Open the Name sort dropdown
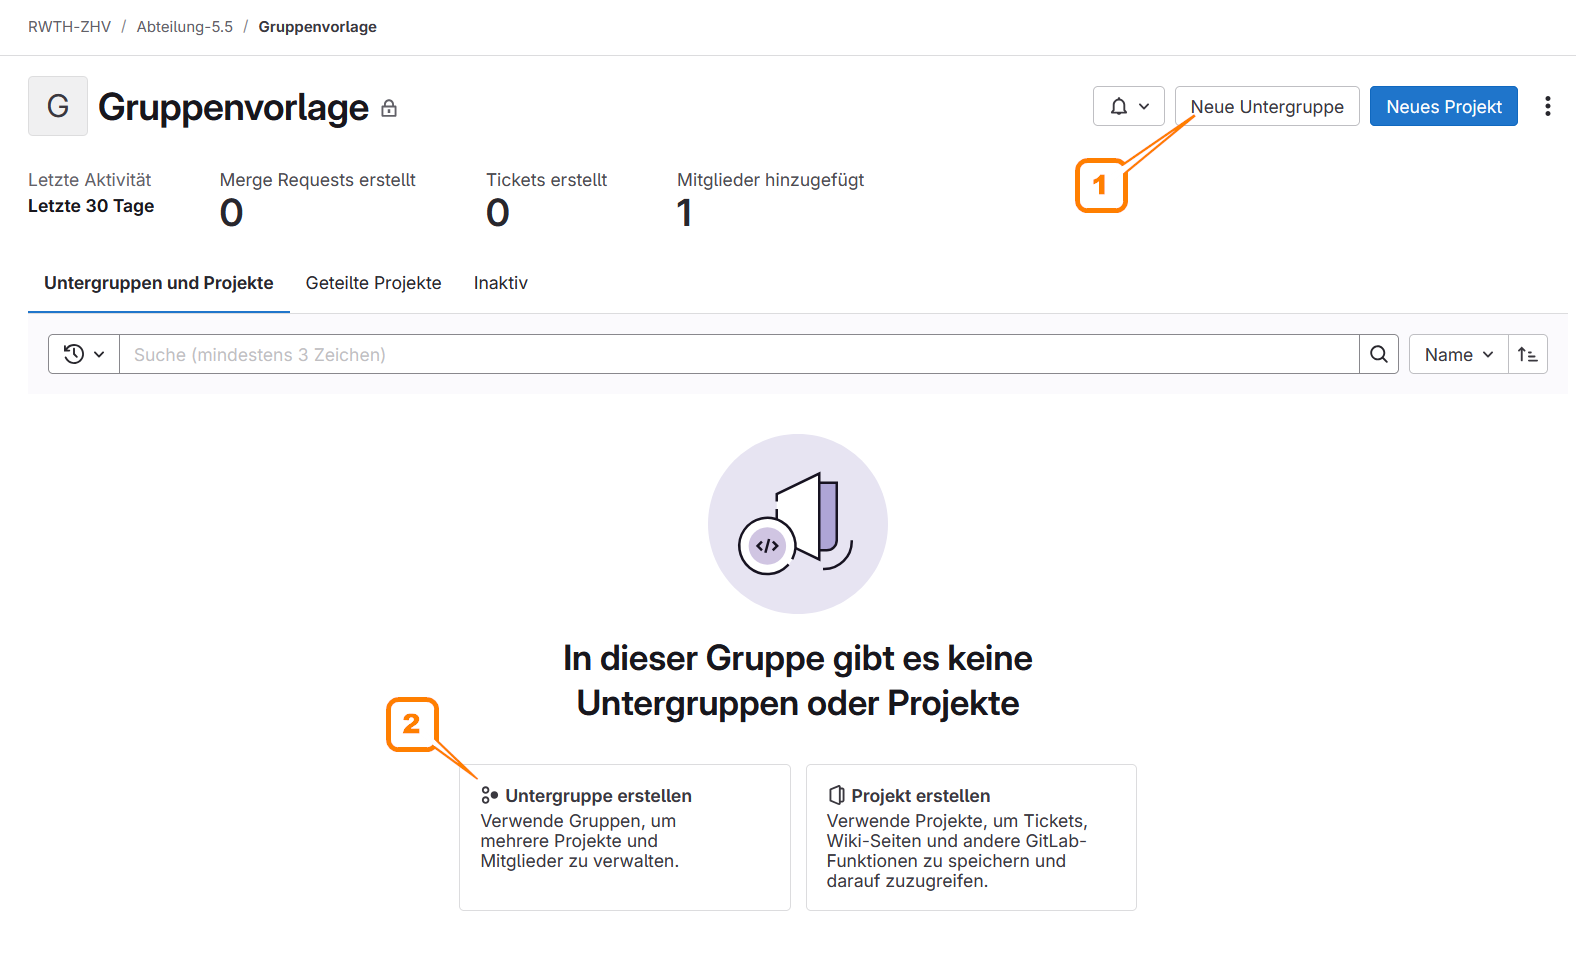This screenshot has width=1576, height=953. 1458,354
